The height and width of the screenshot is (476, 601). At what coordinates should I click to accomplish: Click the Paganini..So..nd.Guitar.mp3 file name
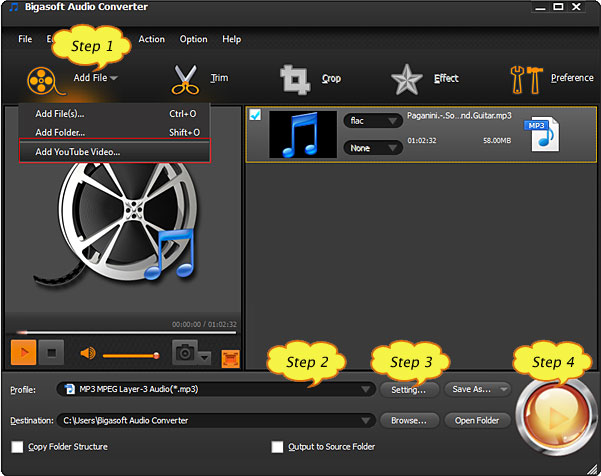[x=459, y=115]
